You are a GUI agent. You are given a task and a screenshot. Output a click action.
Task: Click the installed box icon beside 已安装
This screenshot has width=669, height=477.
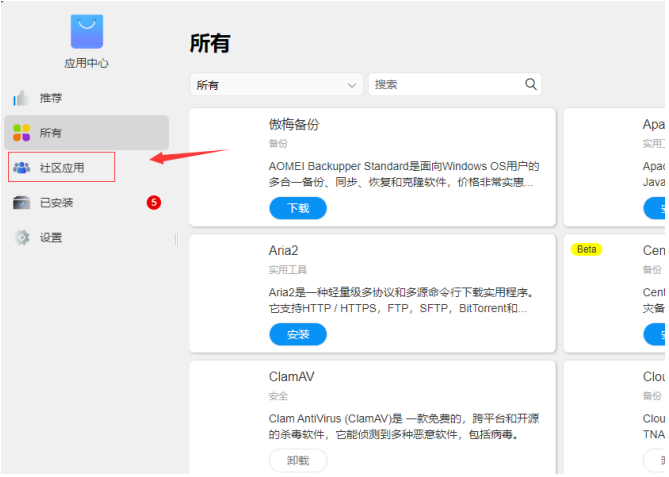21,203
